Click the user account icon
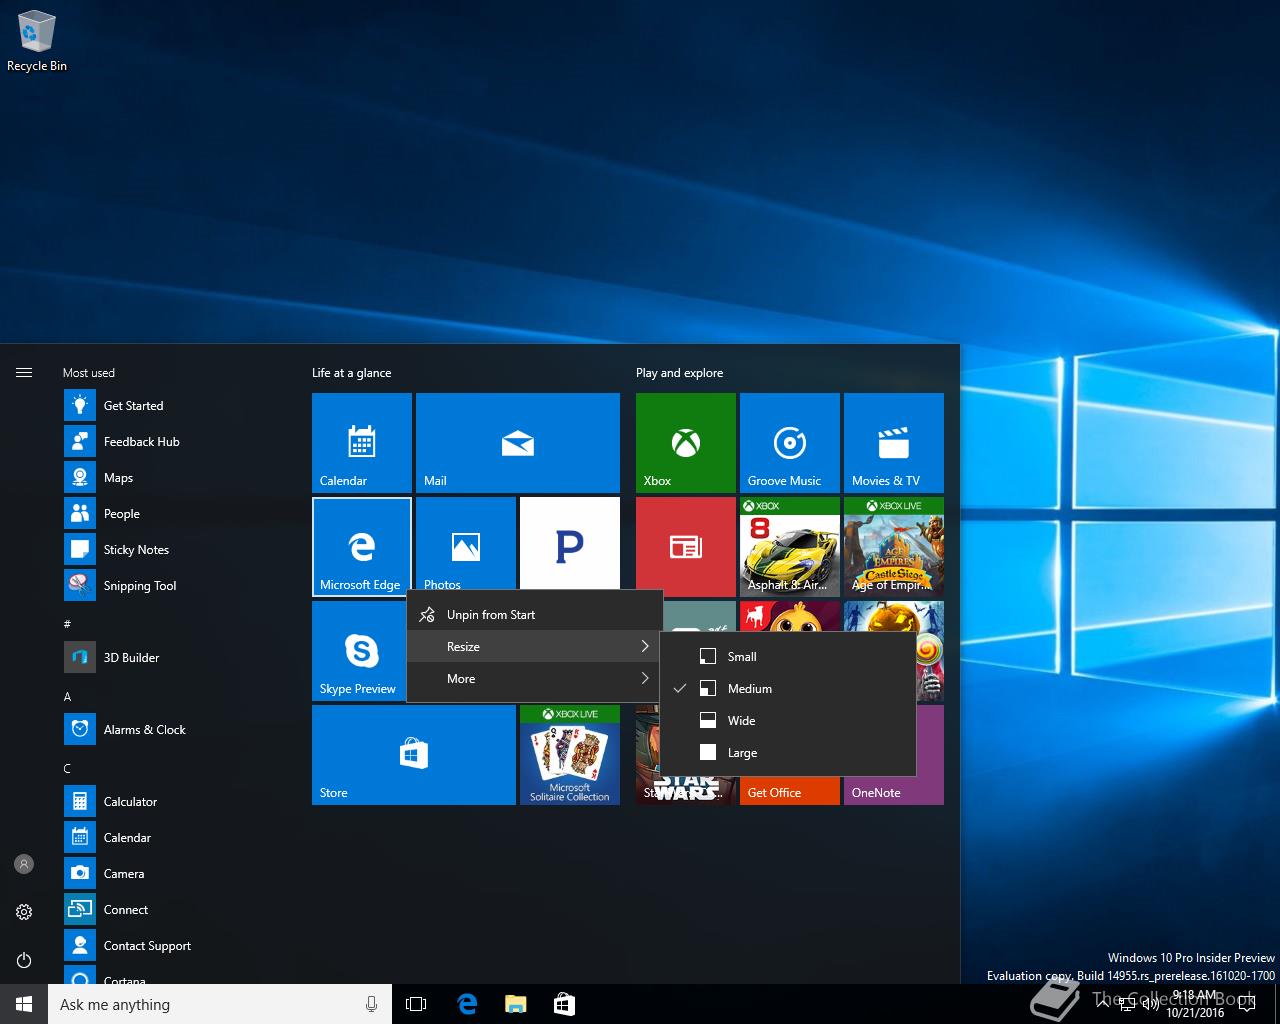The height and width of the screenshot is (1024, 1280). 24,864
